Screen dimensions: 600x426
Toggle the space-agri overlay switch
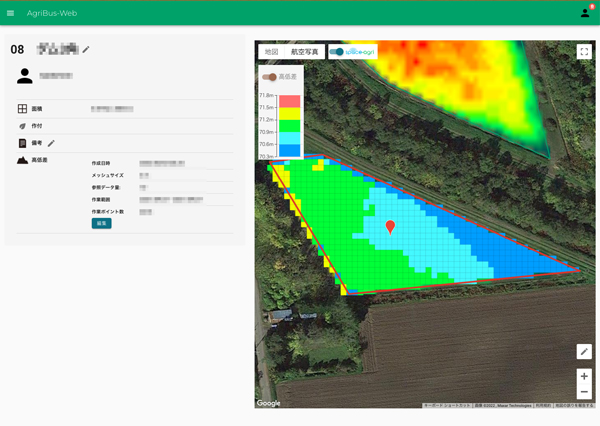[337, 52]
